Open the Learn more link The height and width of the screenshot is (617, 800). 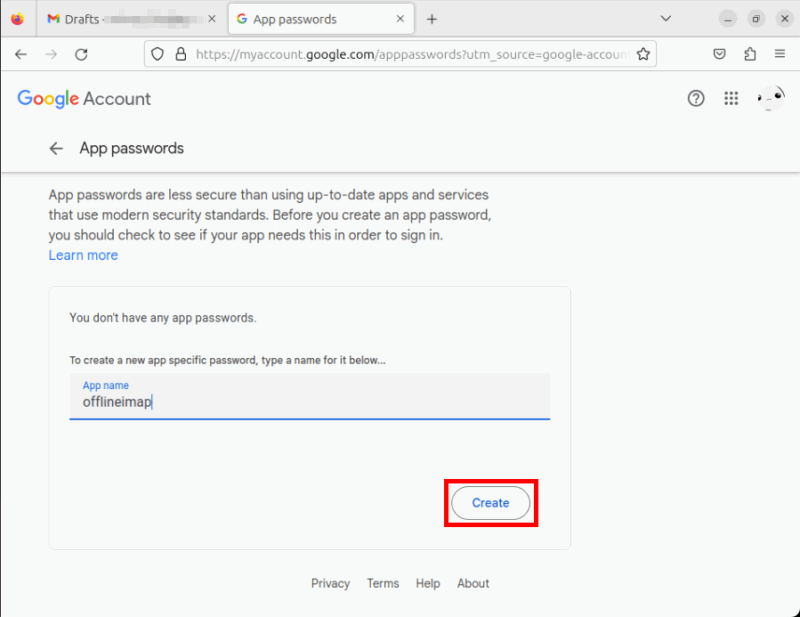click(83, 255)
